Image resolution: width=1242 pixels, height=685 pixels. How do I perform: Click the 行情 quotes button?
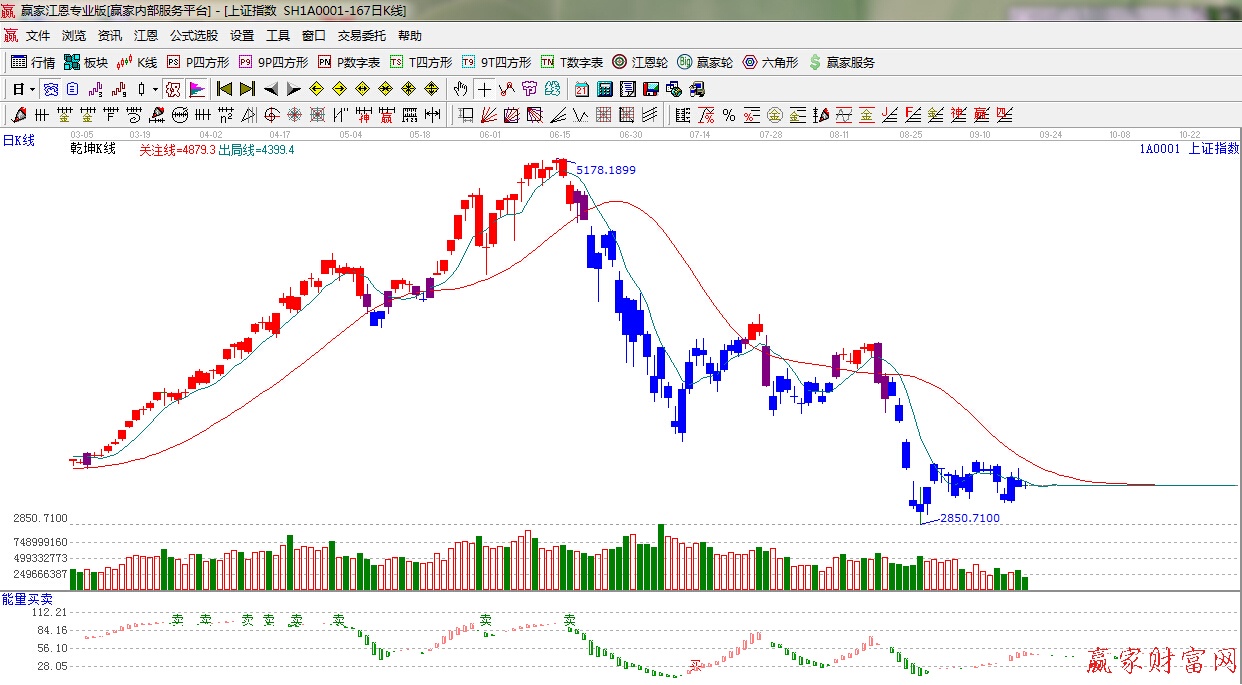click(33, 62)
